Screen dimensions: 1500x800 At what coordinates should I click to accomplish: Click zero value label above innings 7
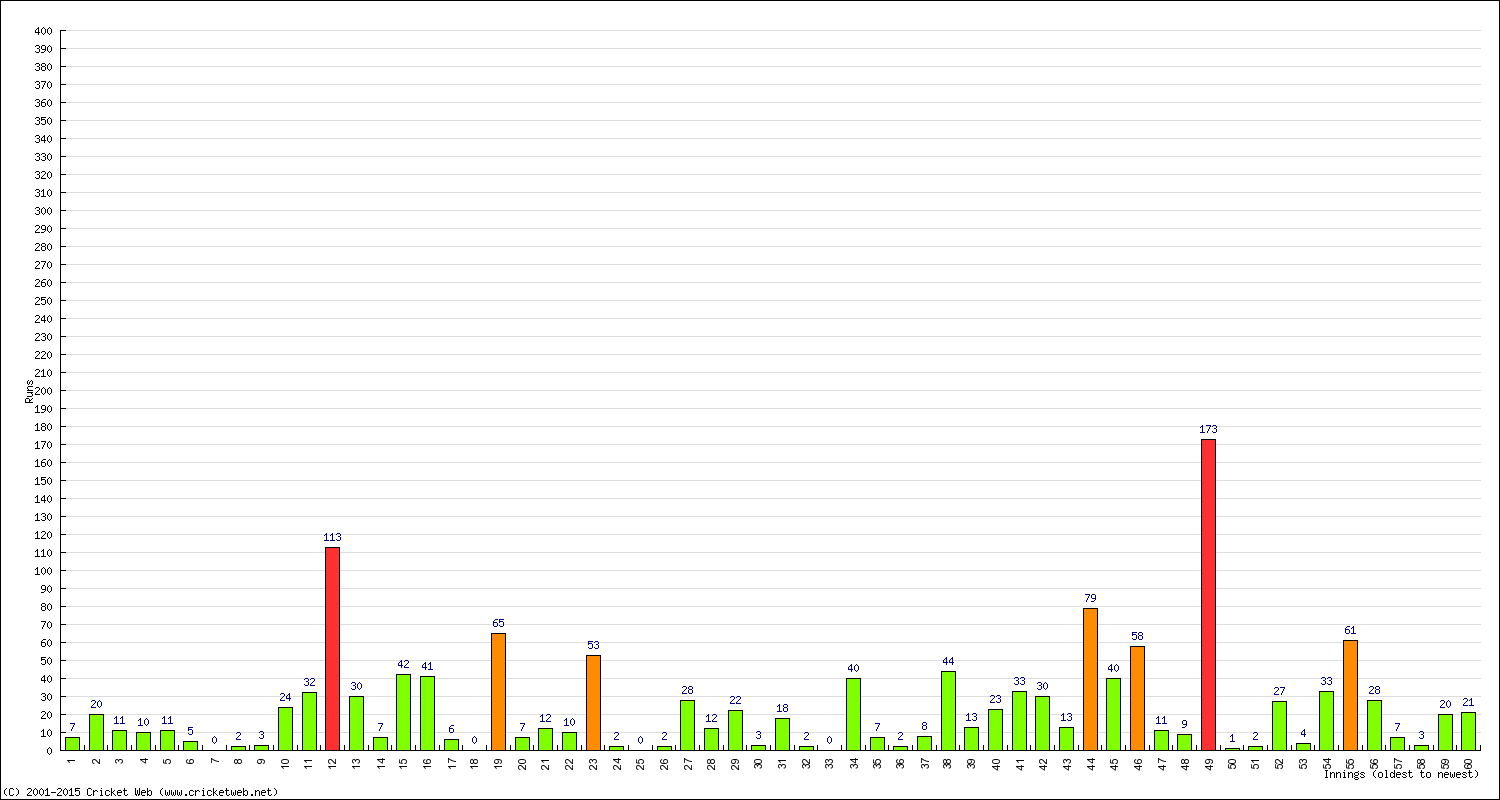(214, 740)
